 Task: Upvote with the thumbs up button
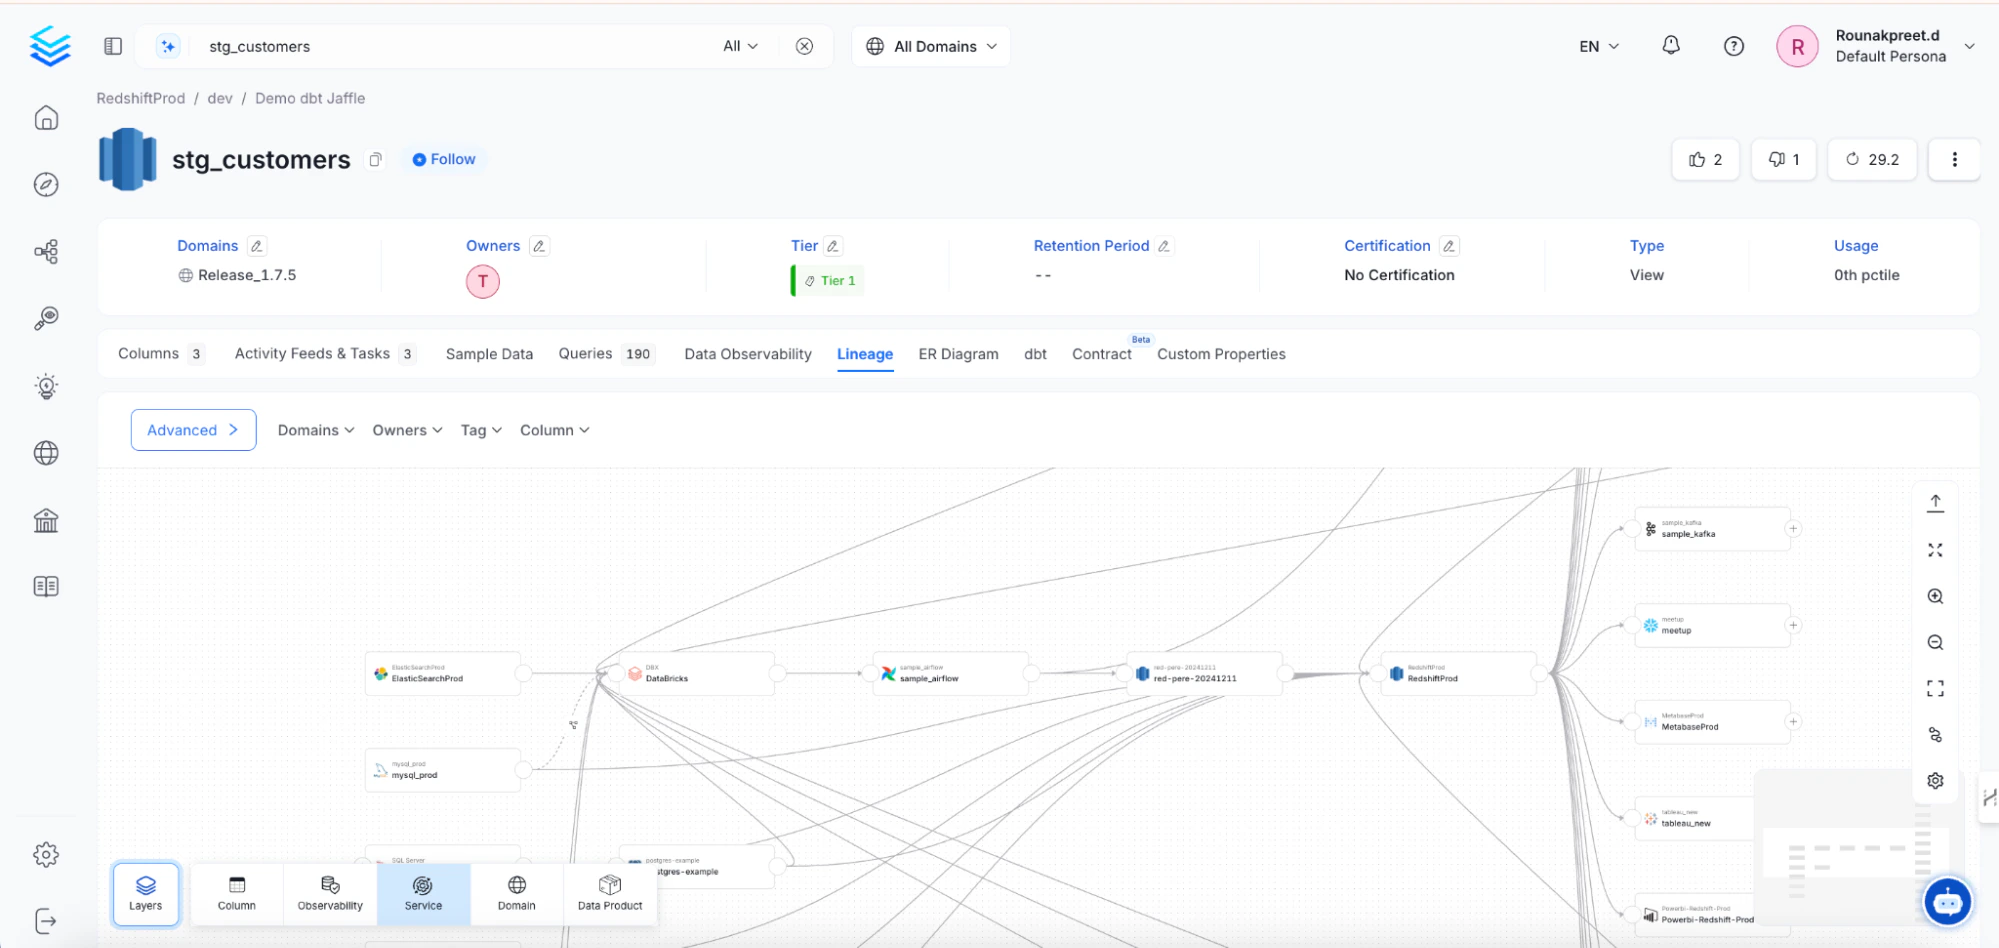[x=1705, y=160]
